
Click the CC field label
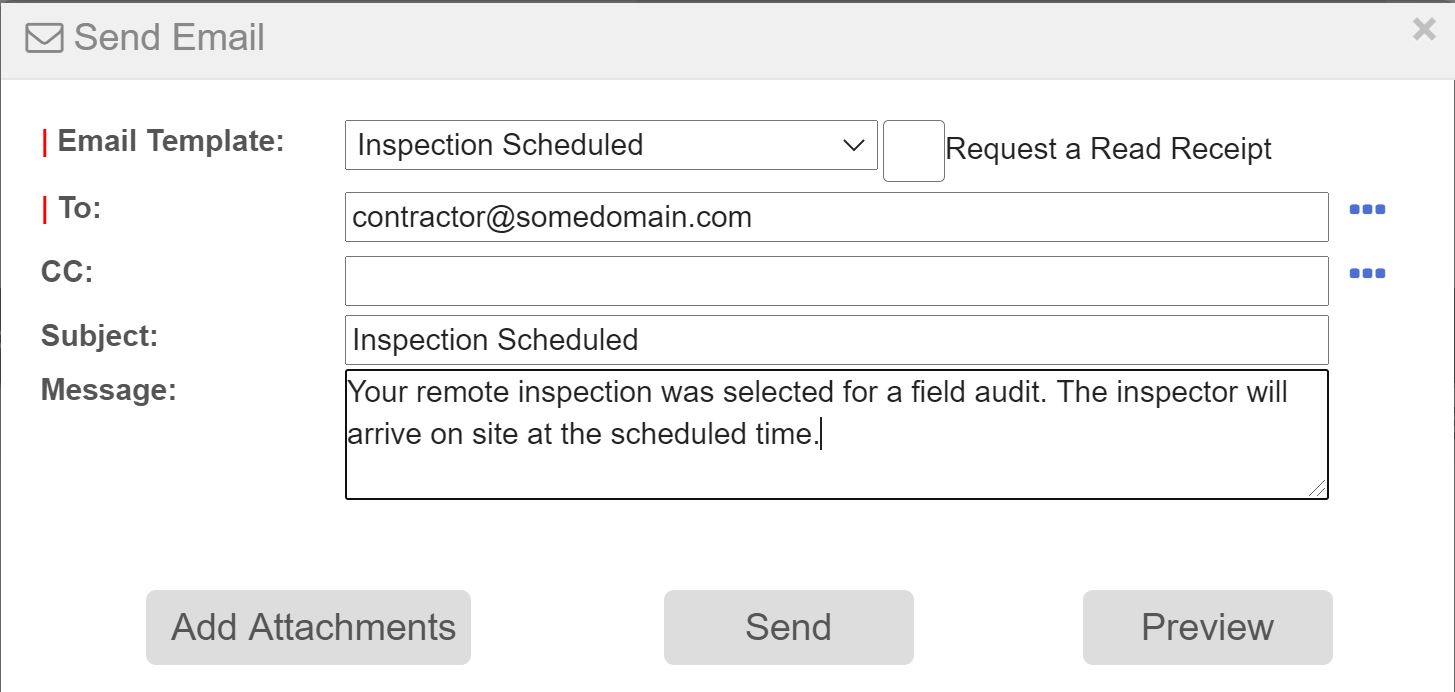66,272
